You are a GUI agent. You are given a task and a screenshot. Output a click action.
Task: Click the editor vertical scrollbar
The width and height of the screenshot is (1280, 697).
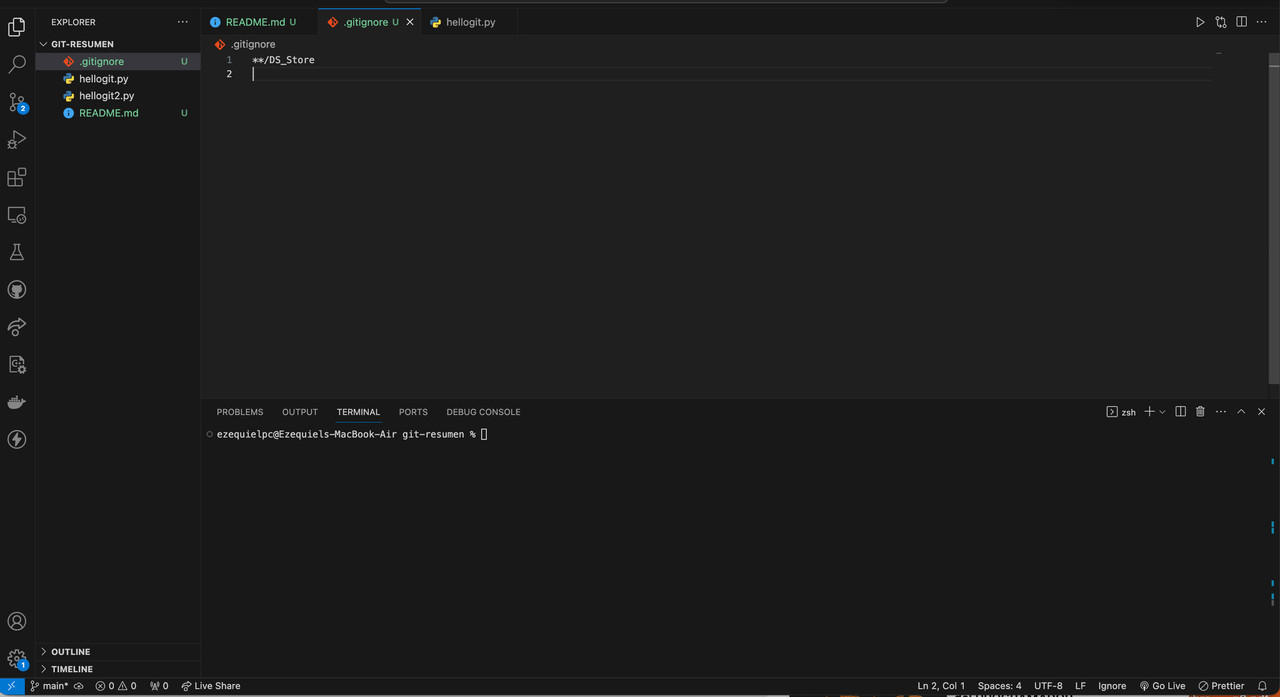click(1274, 218)
